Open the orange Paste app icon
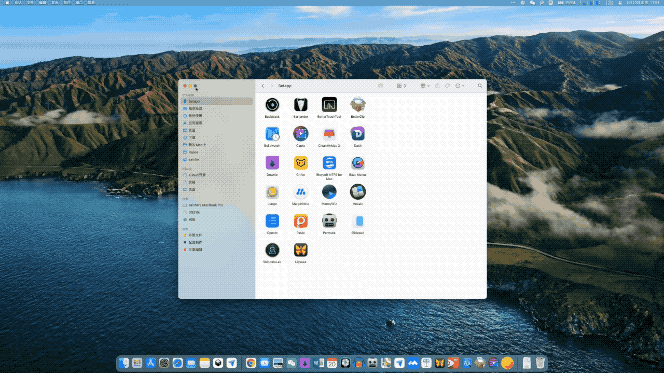The image size is (664, 373). (301, 221)
